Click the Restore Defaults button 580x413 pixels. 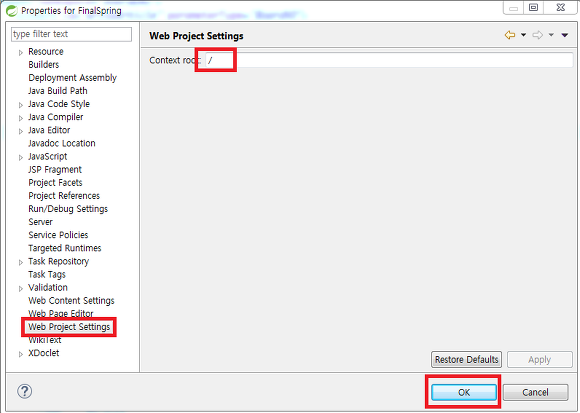coord(466,359)
